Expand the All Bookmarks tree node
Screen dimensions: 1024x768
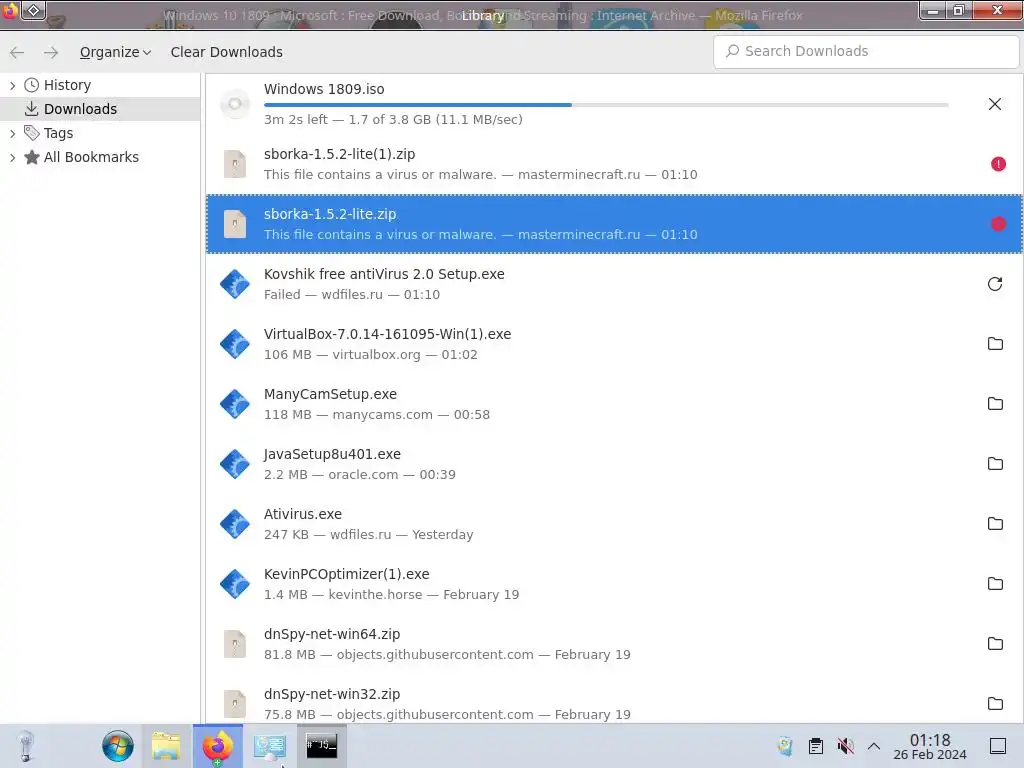[12, 157]
